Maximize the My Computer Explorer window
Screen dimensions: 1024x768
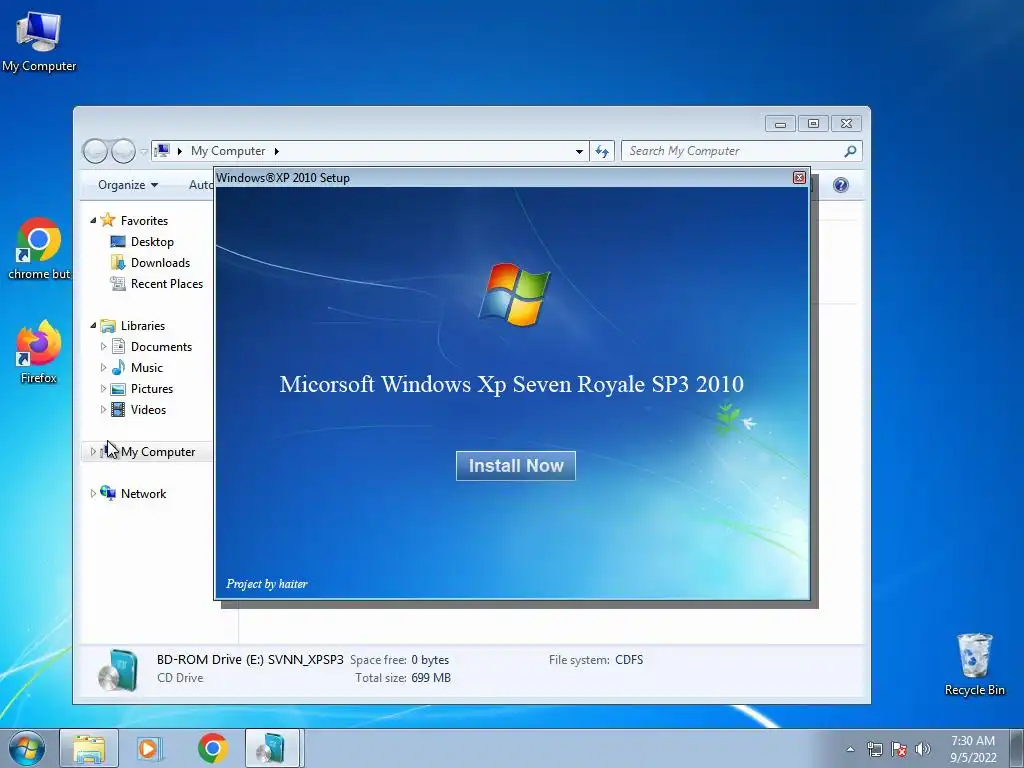[813, 123]
